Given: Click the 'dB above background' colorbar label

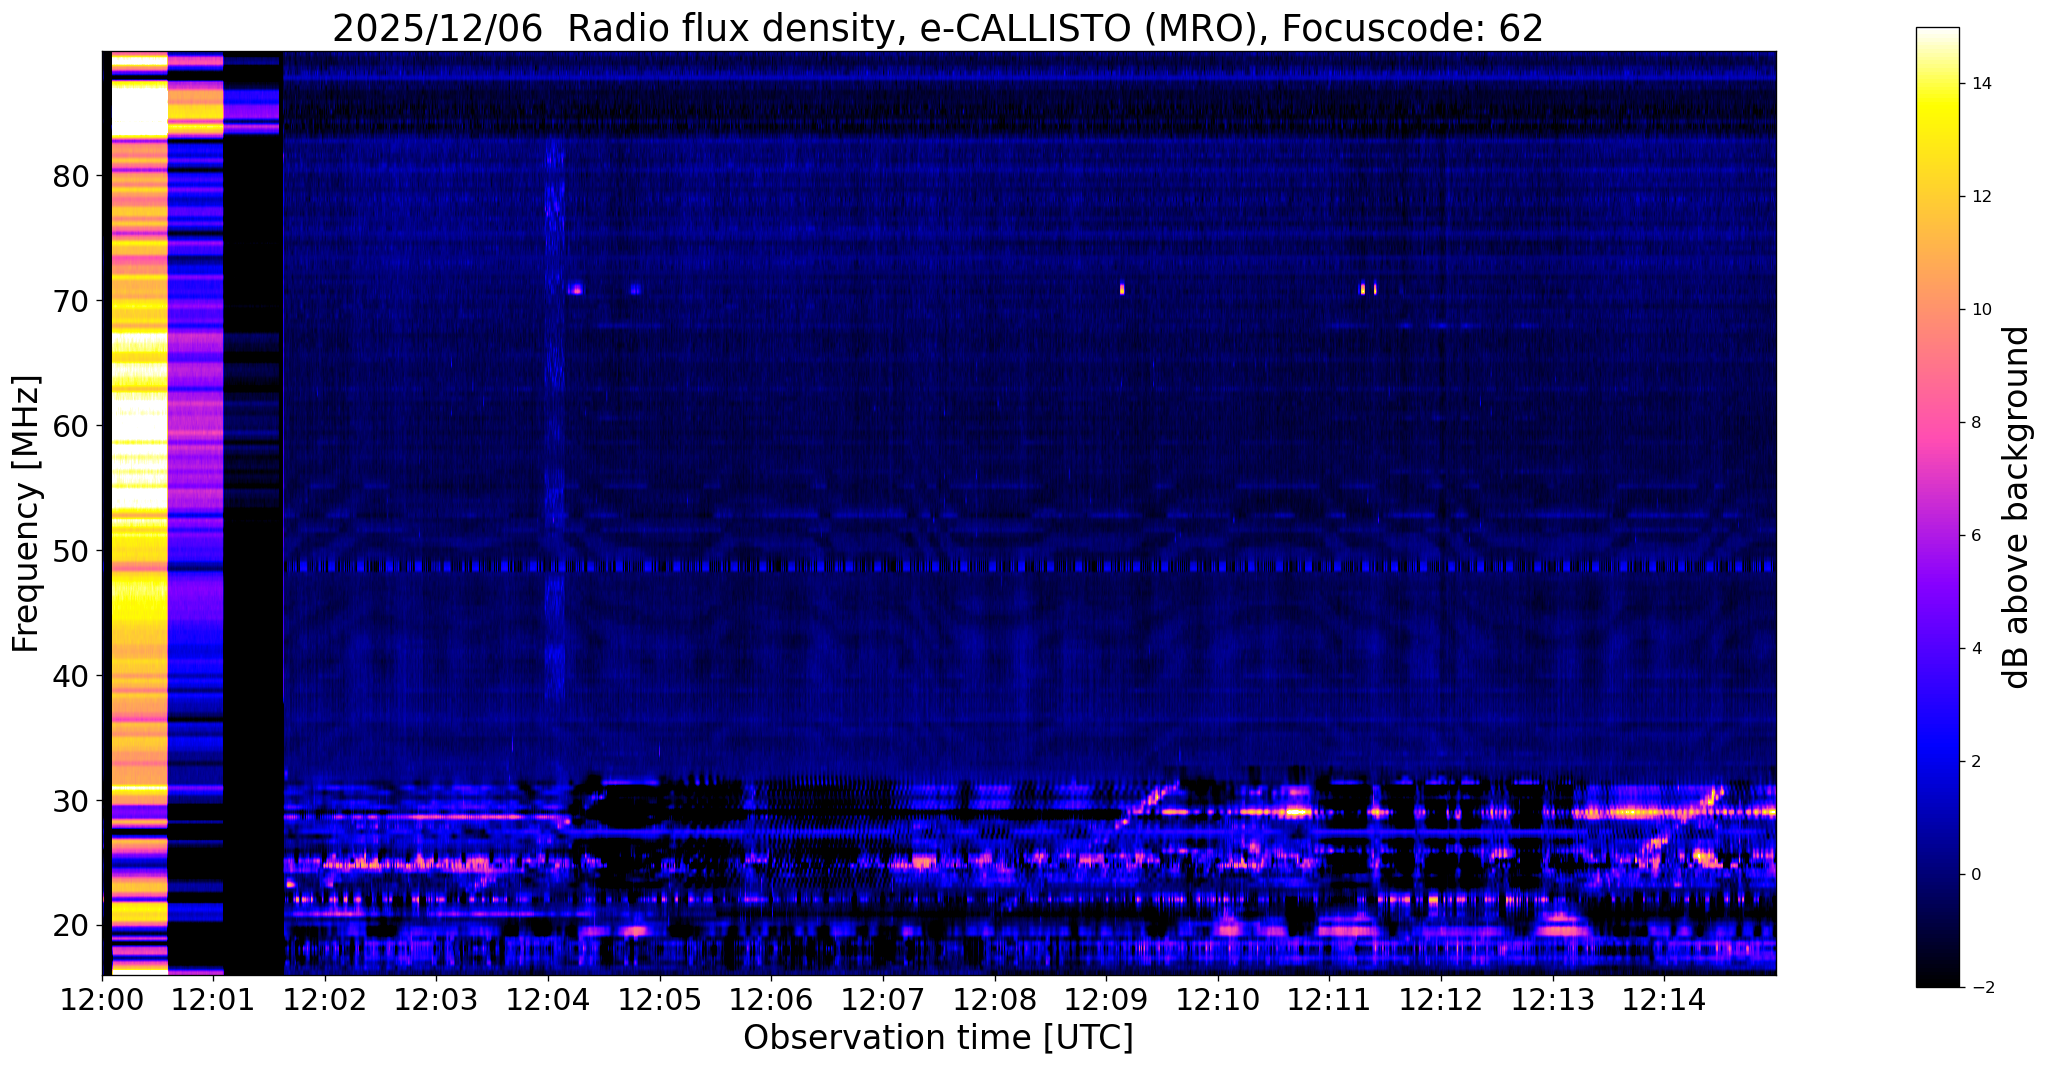Looking at the screenshot, I should (x=2017, y=507).
